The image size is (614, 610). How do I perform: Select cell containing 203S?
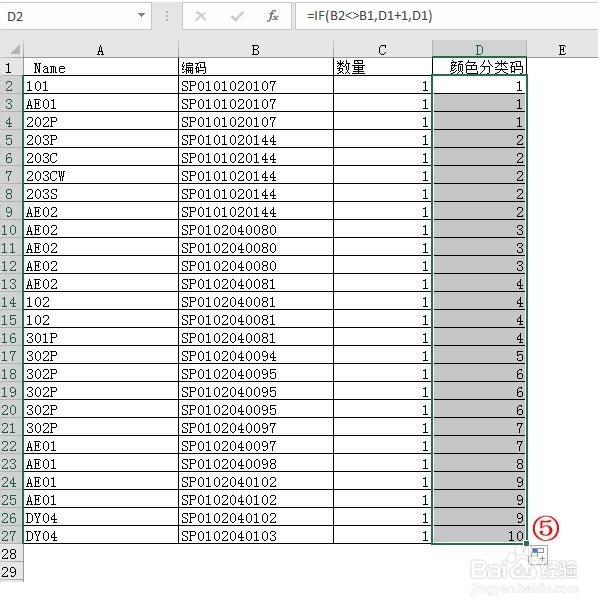(101, 193)
